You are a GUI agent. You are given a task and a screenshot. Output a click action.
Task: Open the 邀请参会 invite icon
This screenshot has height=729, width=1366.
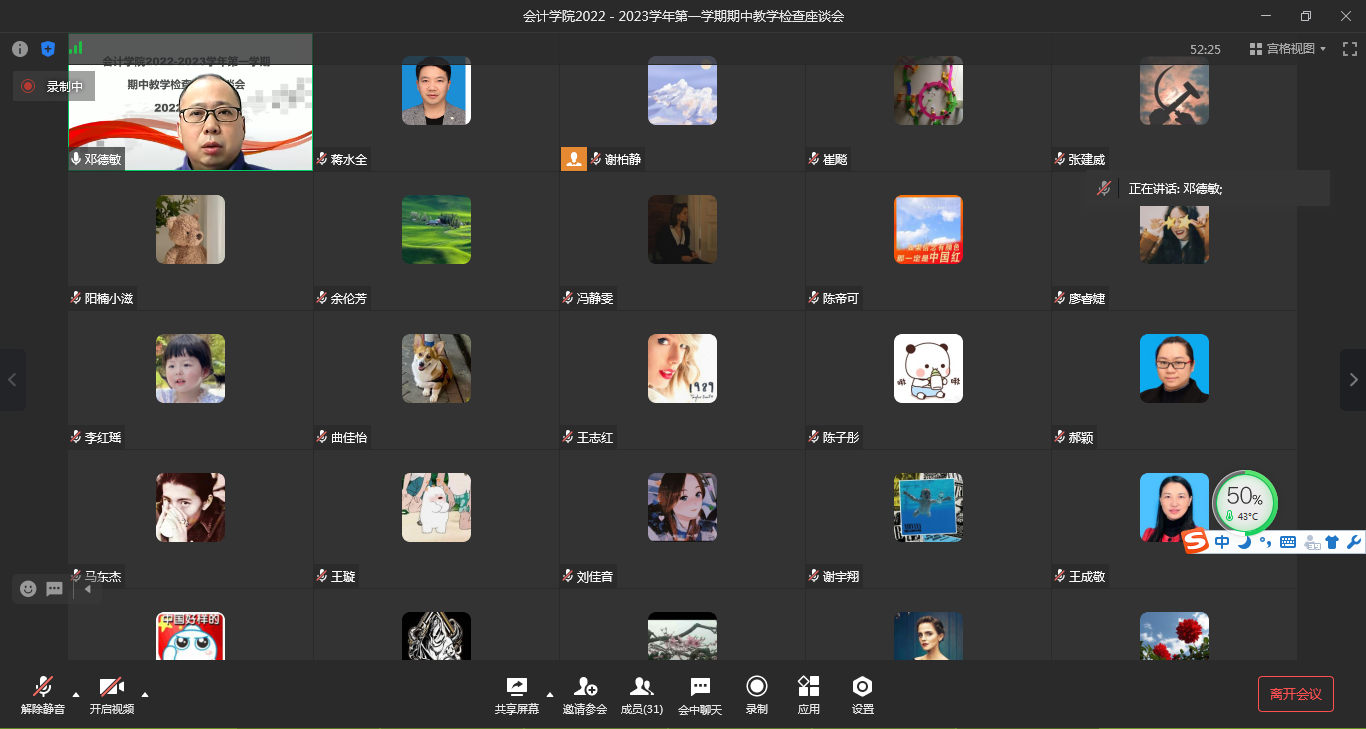click(585, 694)
